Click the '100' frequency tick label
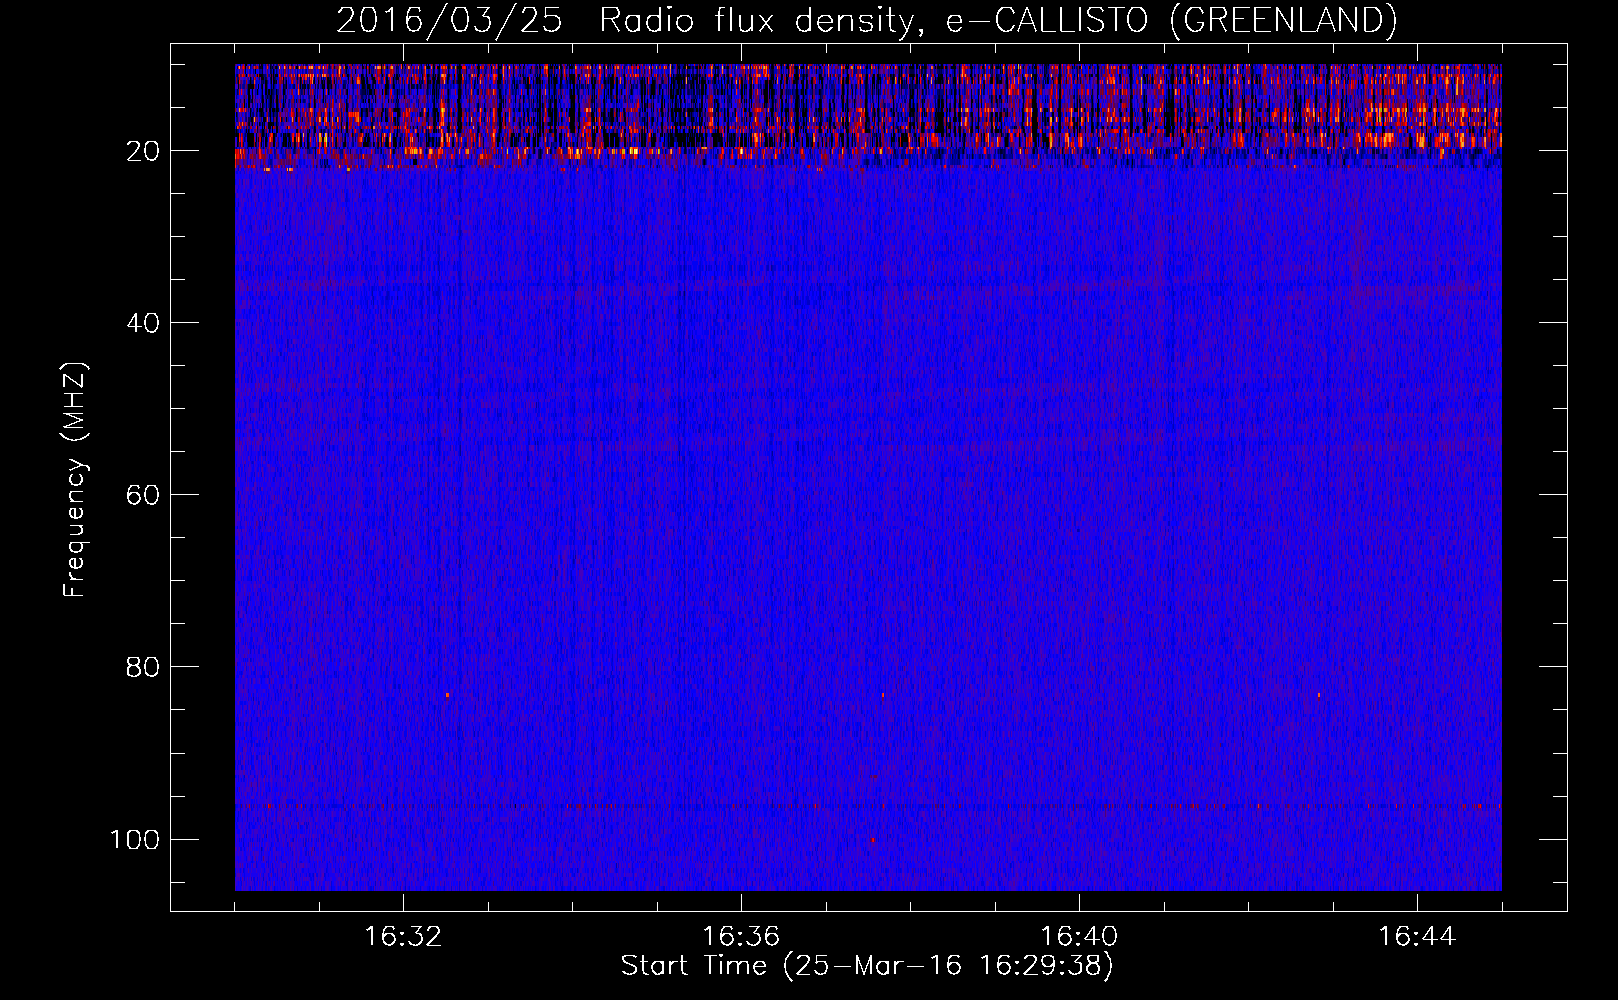 pyautogui.click(x=135, y=839)
